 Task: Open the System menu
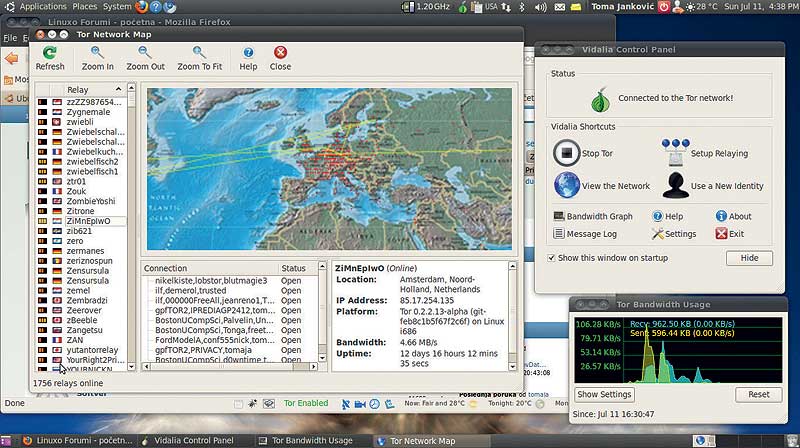pos(117,7)
